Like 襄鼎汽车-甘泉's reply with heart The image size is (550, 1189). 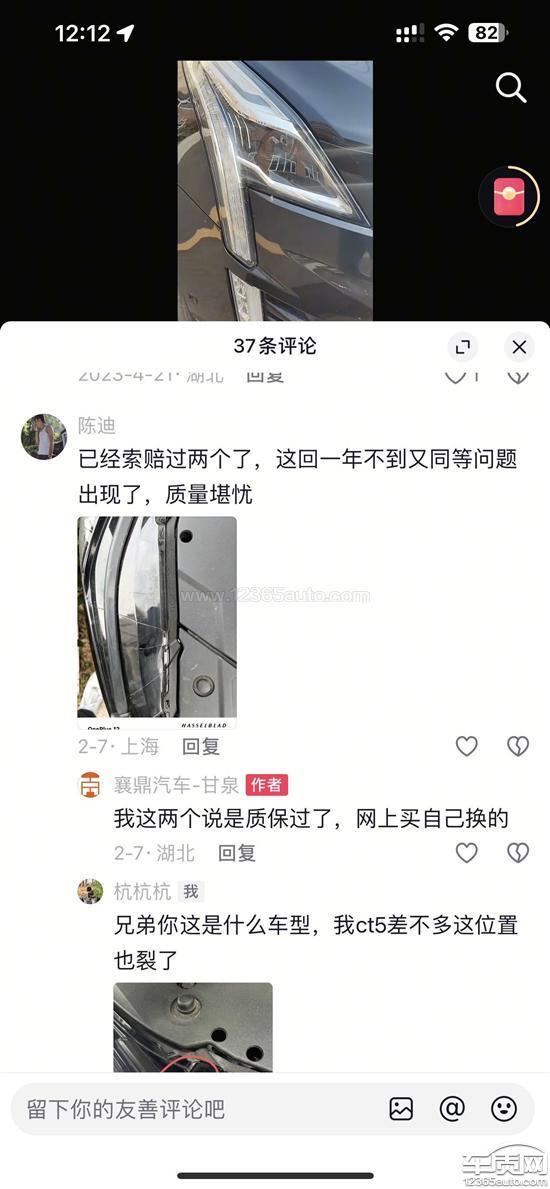click(x=467, y=853)
